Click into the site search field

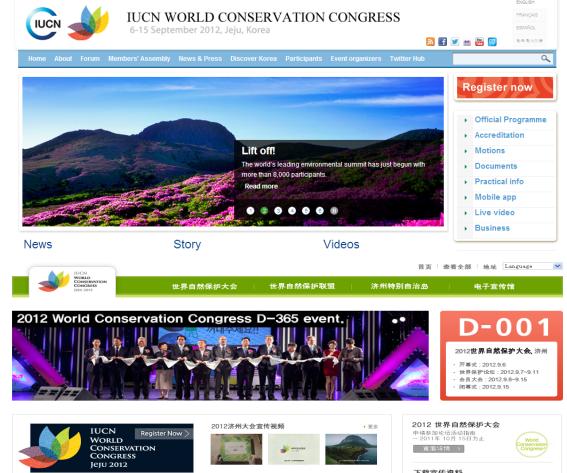point(496,59)
